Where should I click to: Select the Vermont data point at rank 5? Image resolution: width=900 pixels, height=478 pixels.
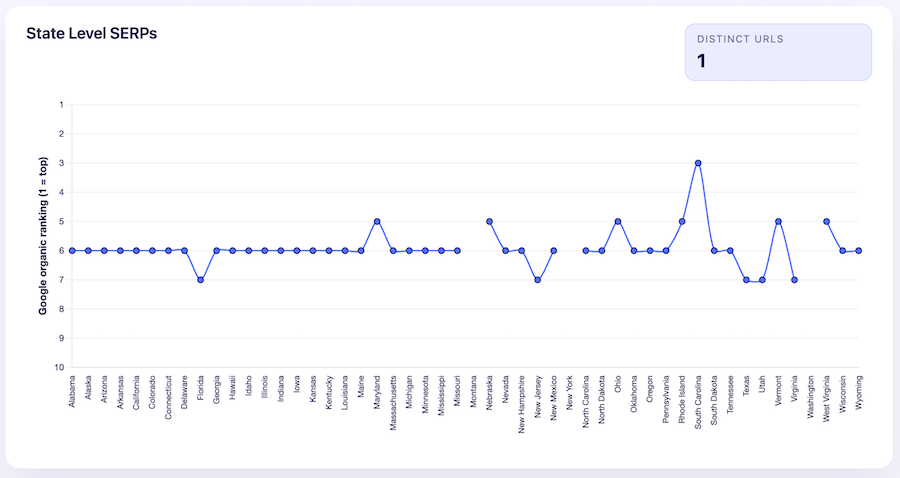[778, 221]
